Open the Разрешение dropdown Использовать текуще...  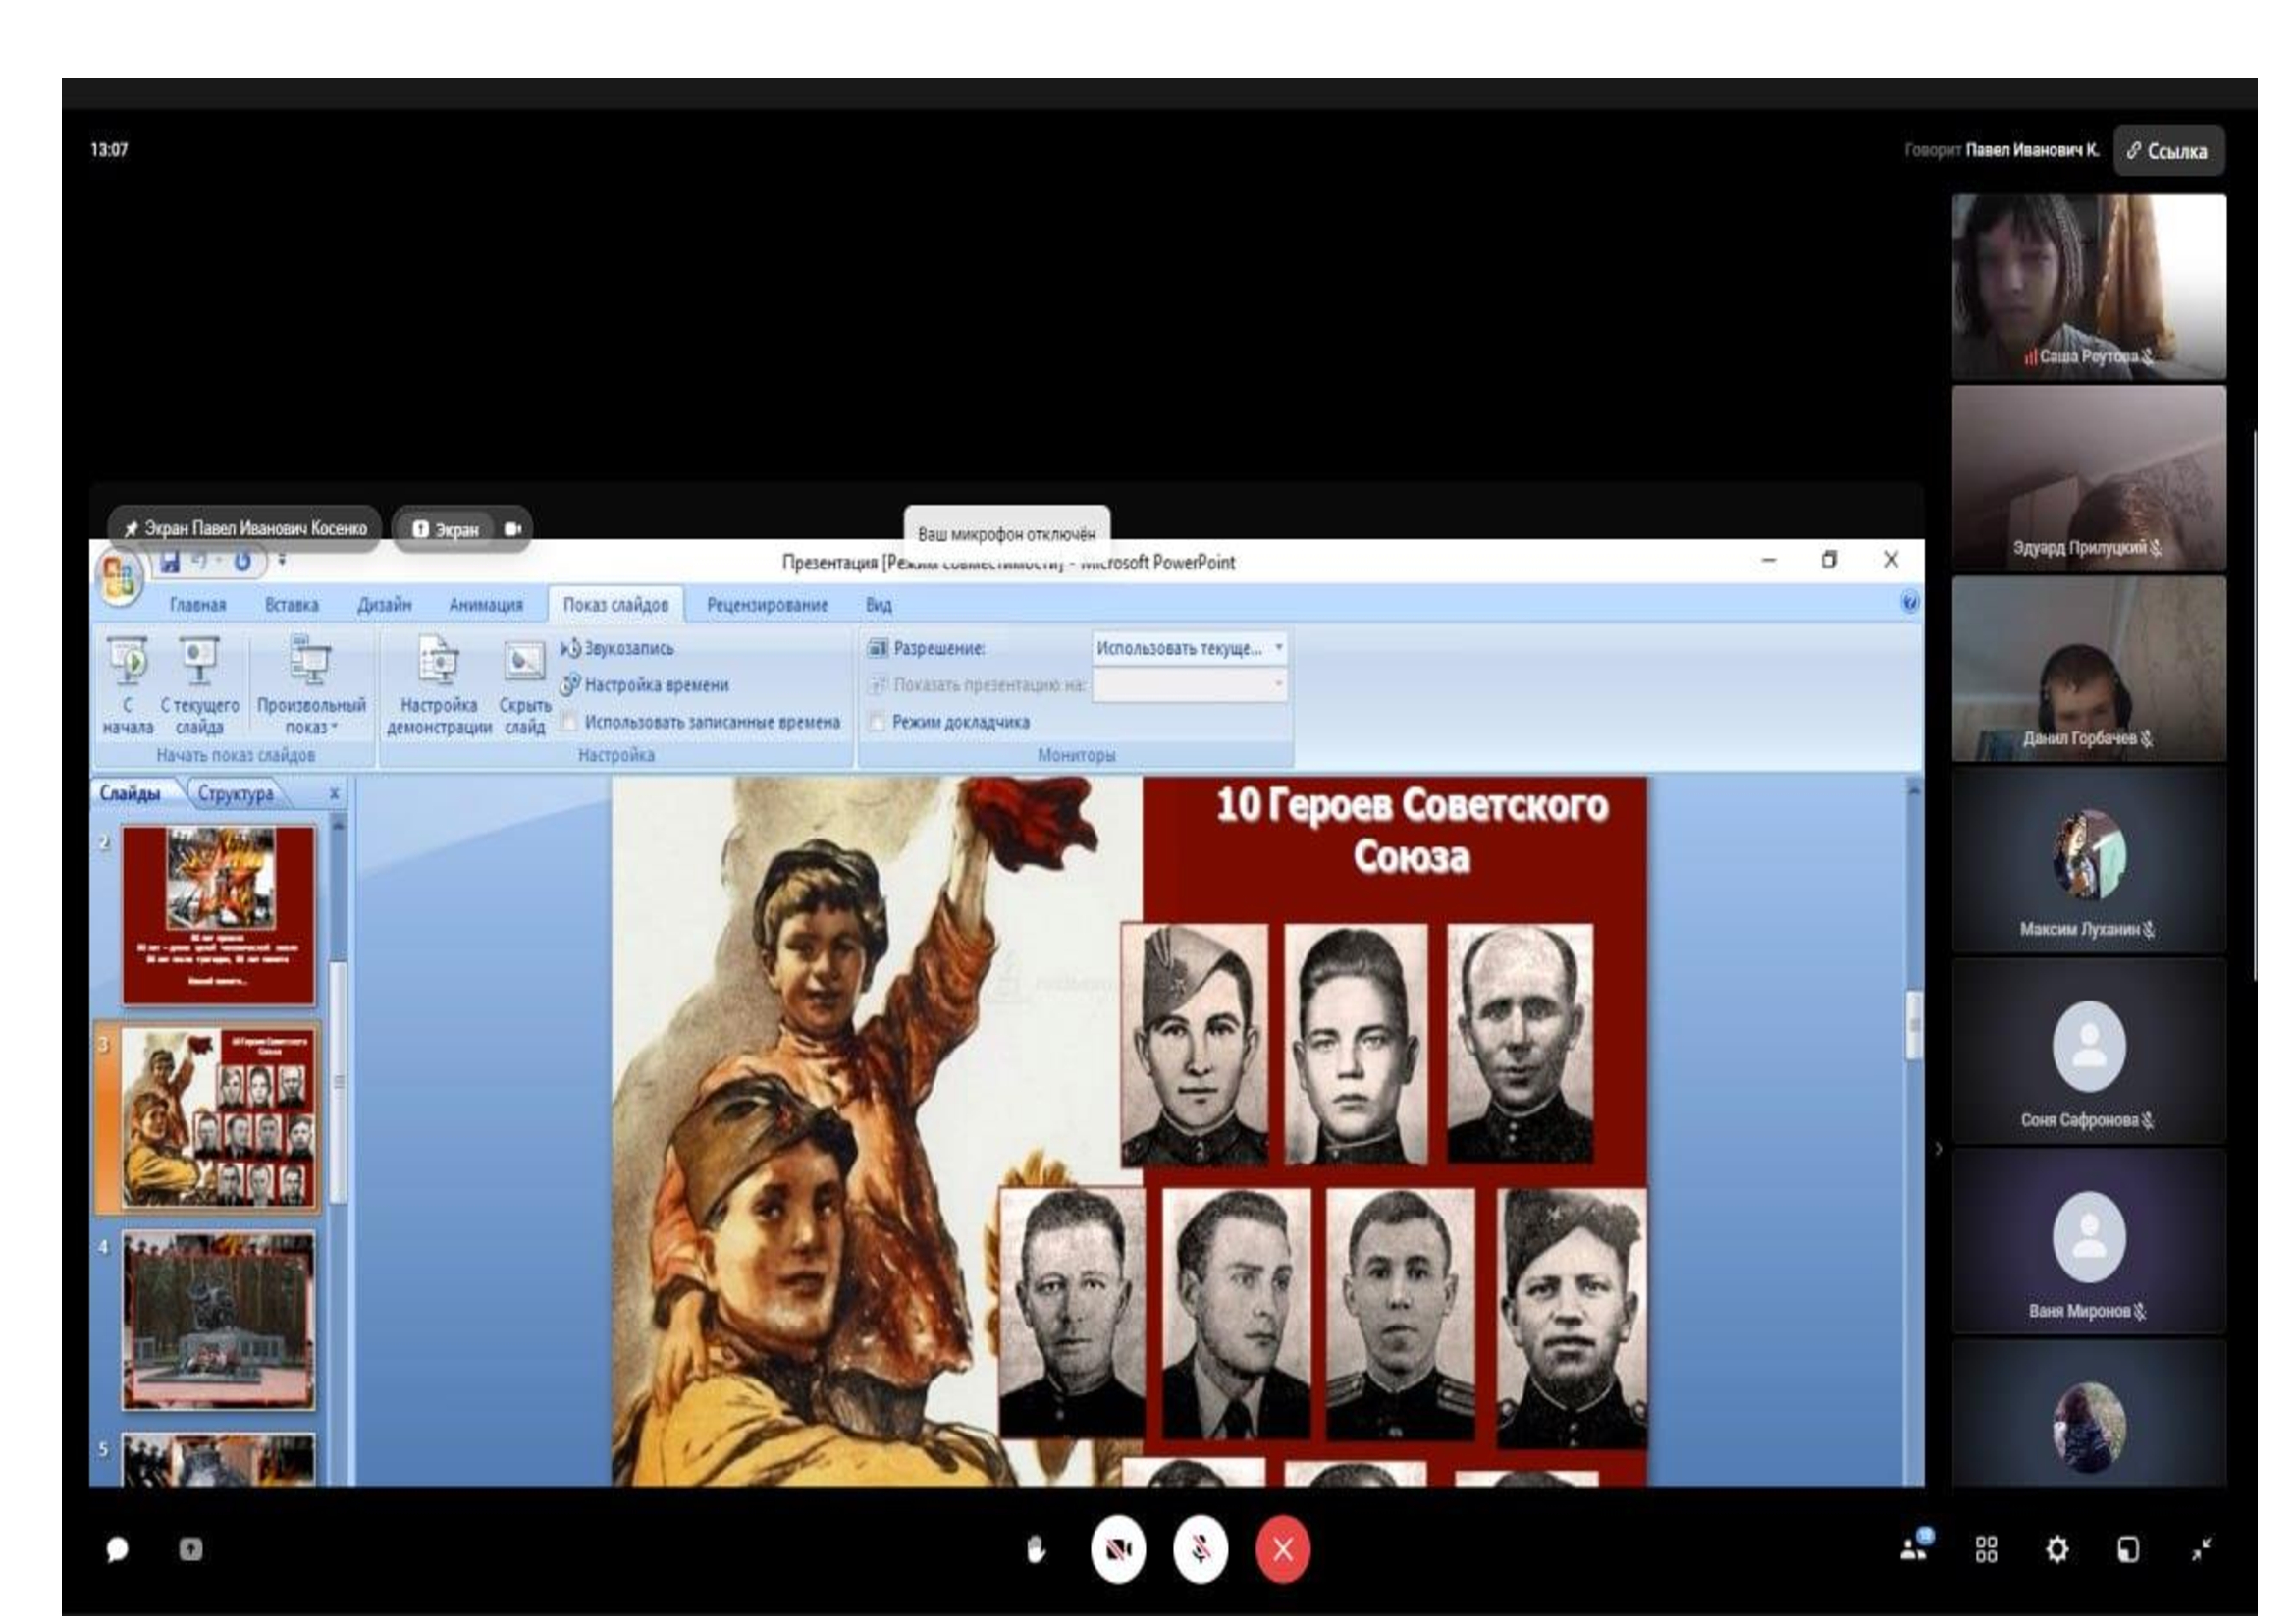(1189, 648)
